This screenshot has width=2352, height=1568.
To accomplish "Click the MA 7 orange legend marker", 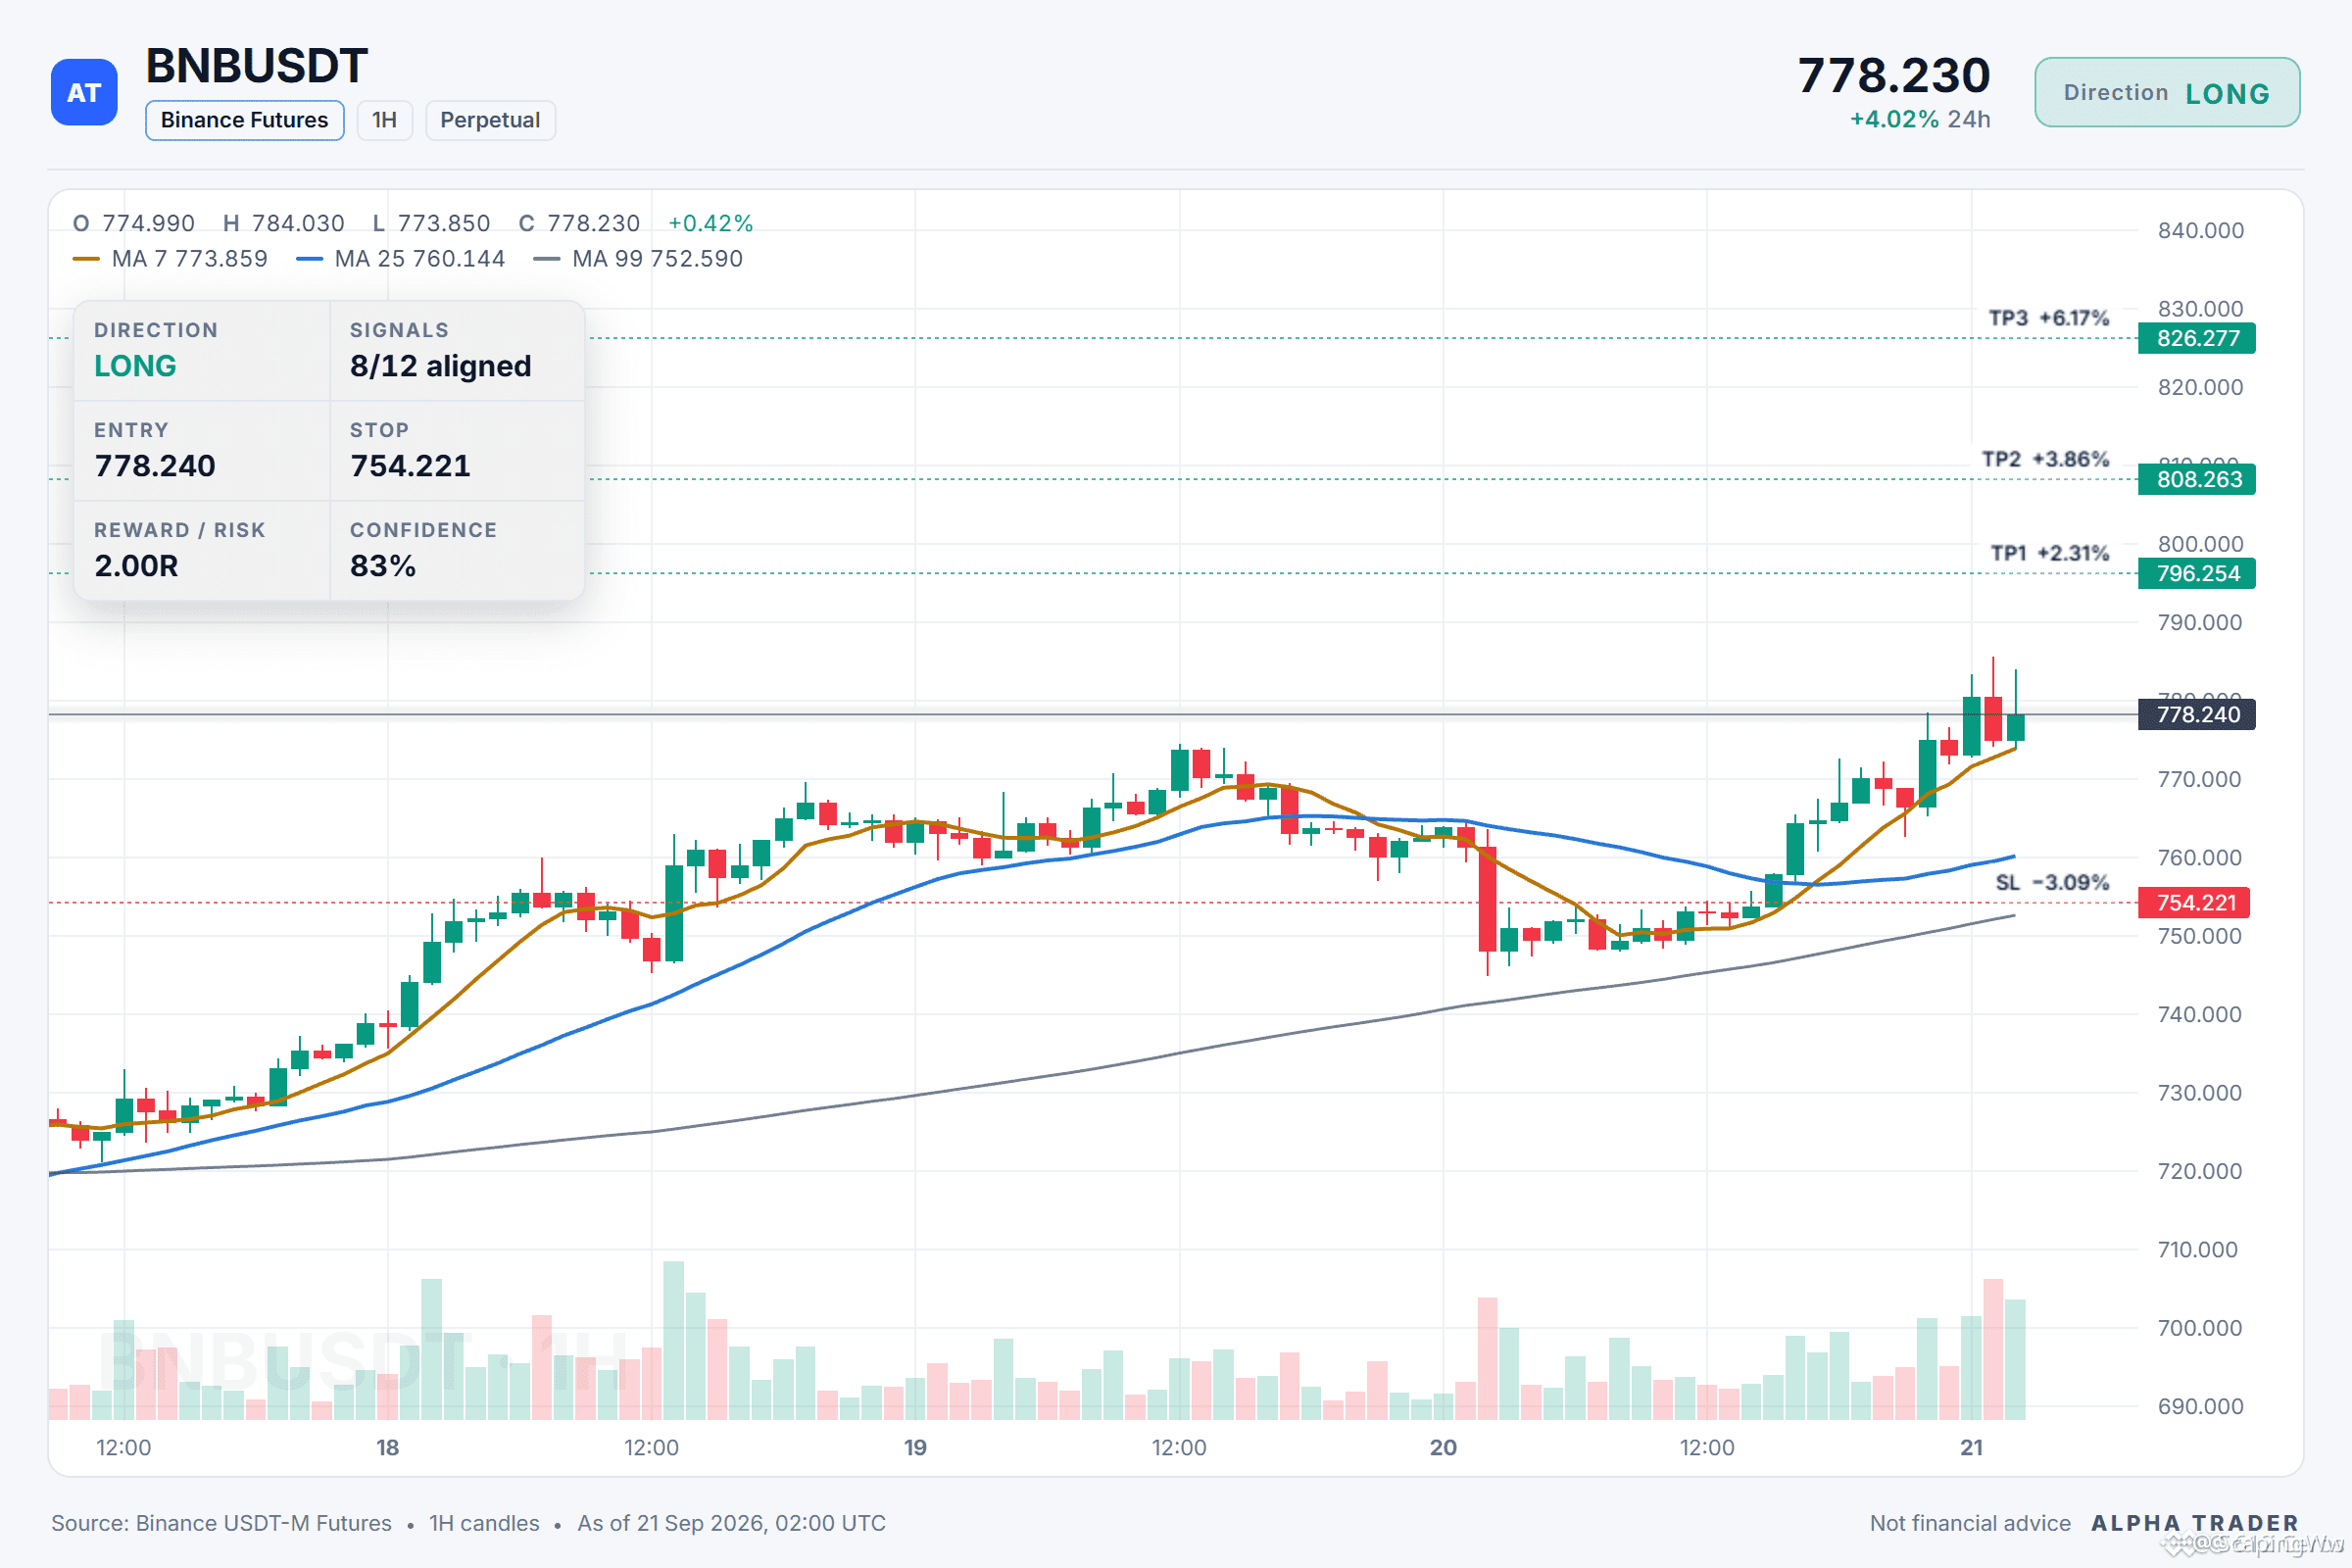I will click(86, 259).
